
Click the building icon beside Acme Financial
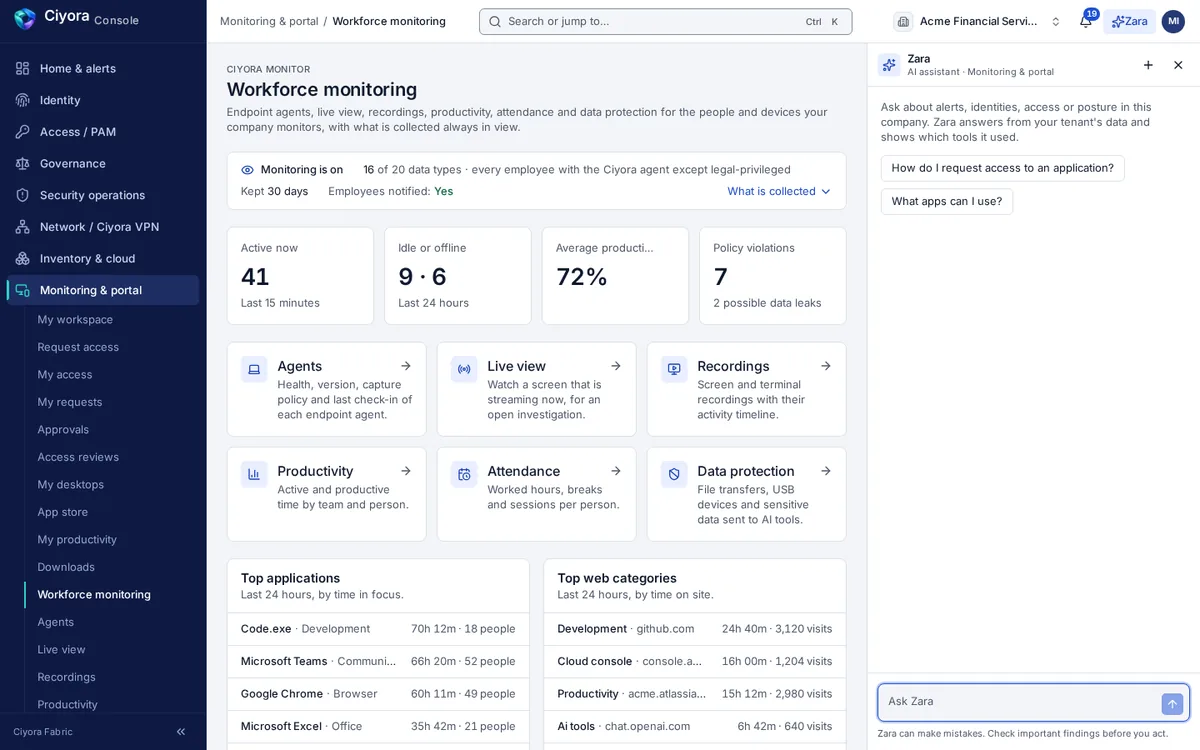pyautogui.click(x=903, y=21)
